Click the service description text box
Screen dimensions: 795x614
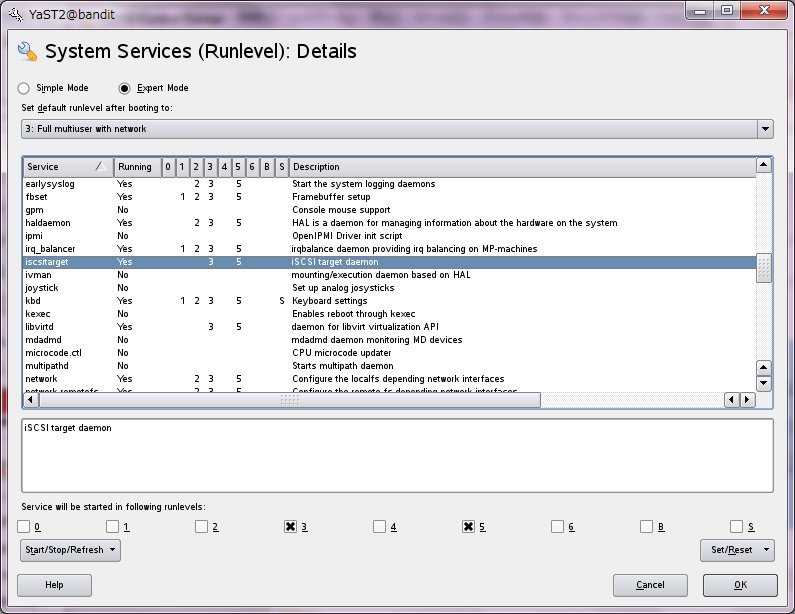pos(398,455)
